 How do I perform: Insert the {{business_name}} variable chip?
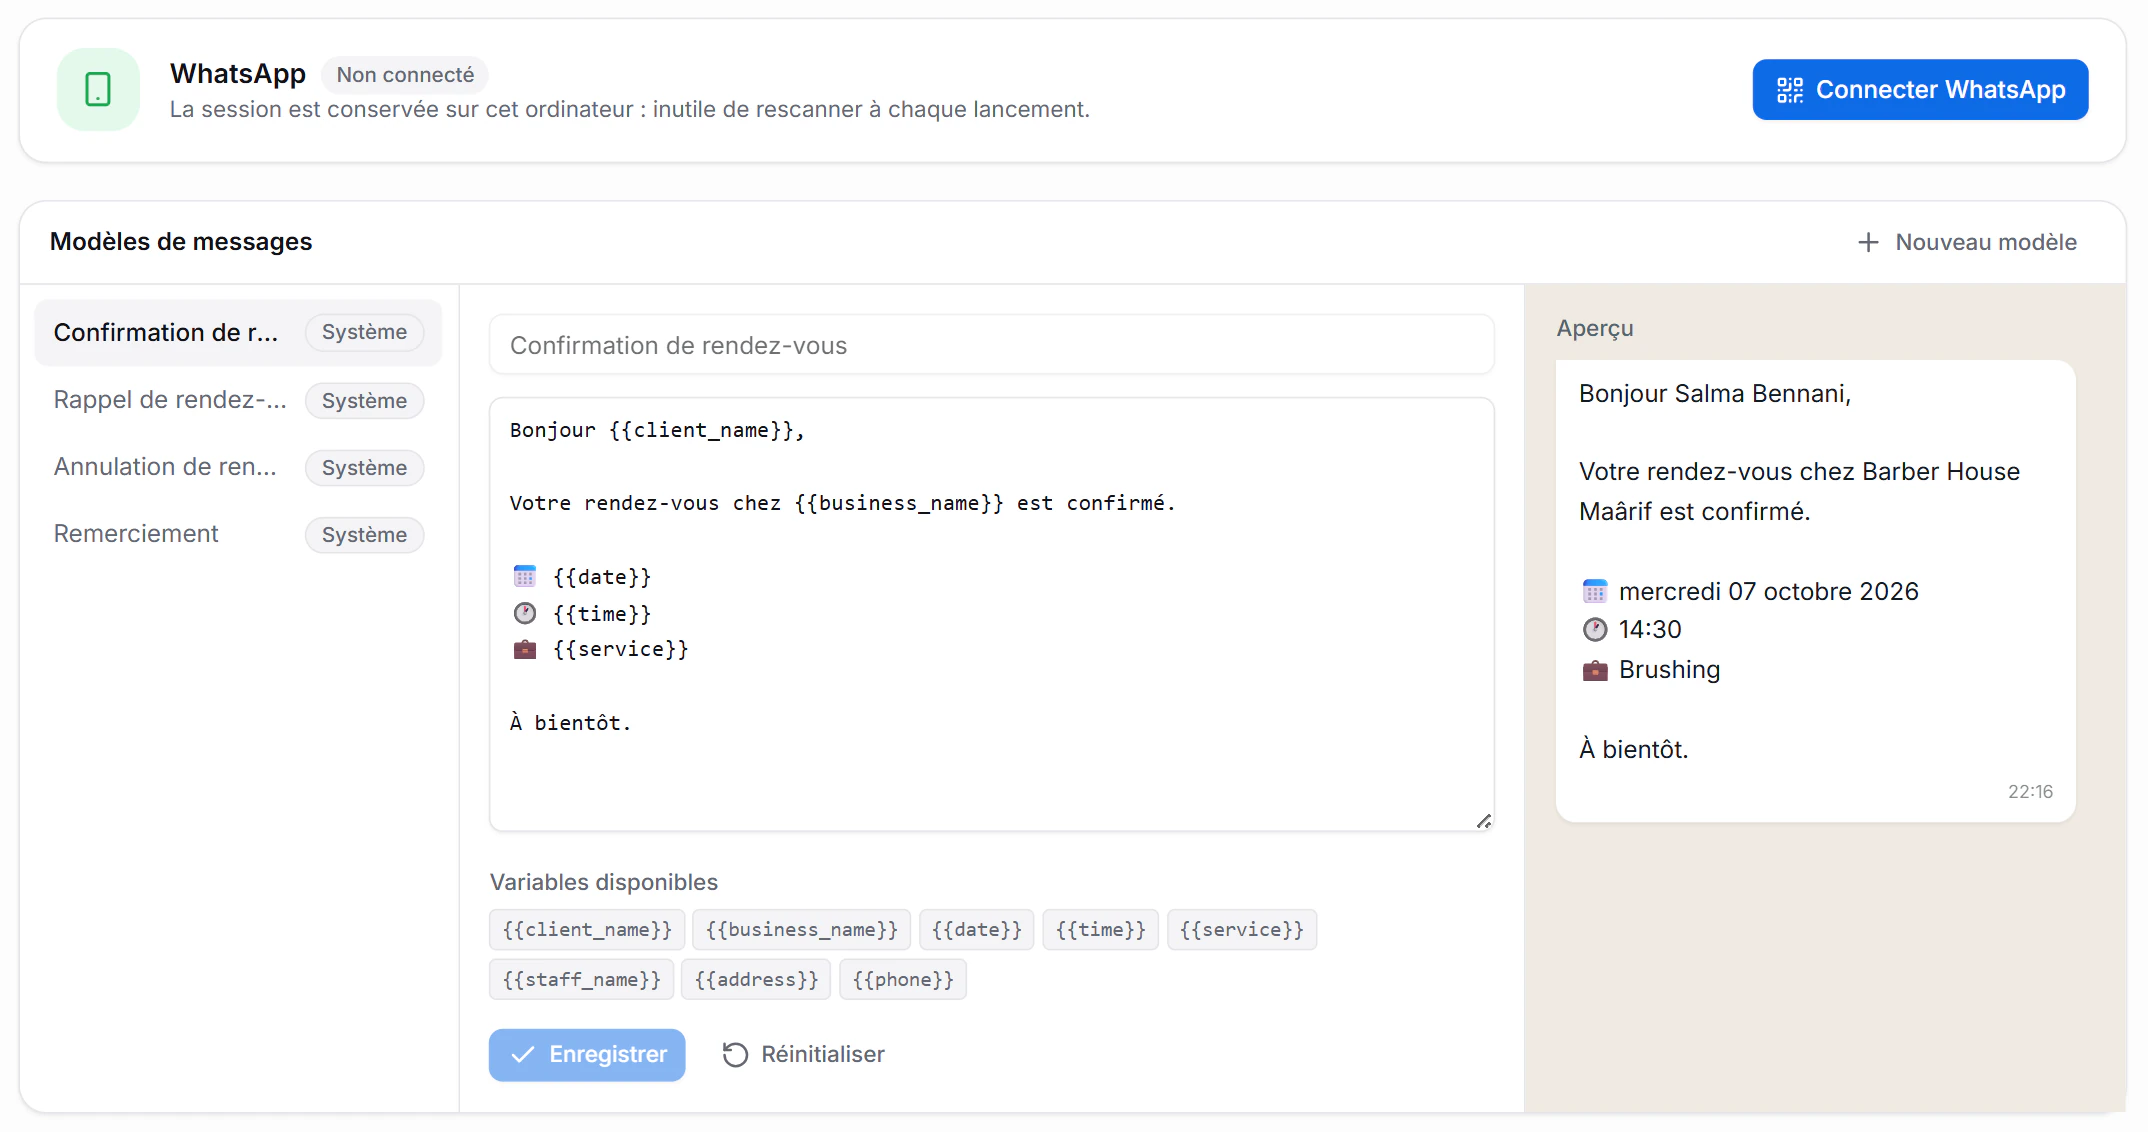pos(801,929)
